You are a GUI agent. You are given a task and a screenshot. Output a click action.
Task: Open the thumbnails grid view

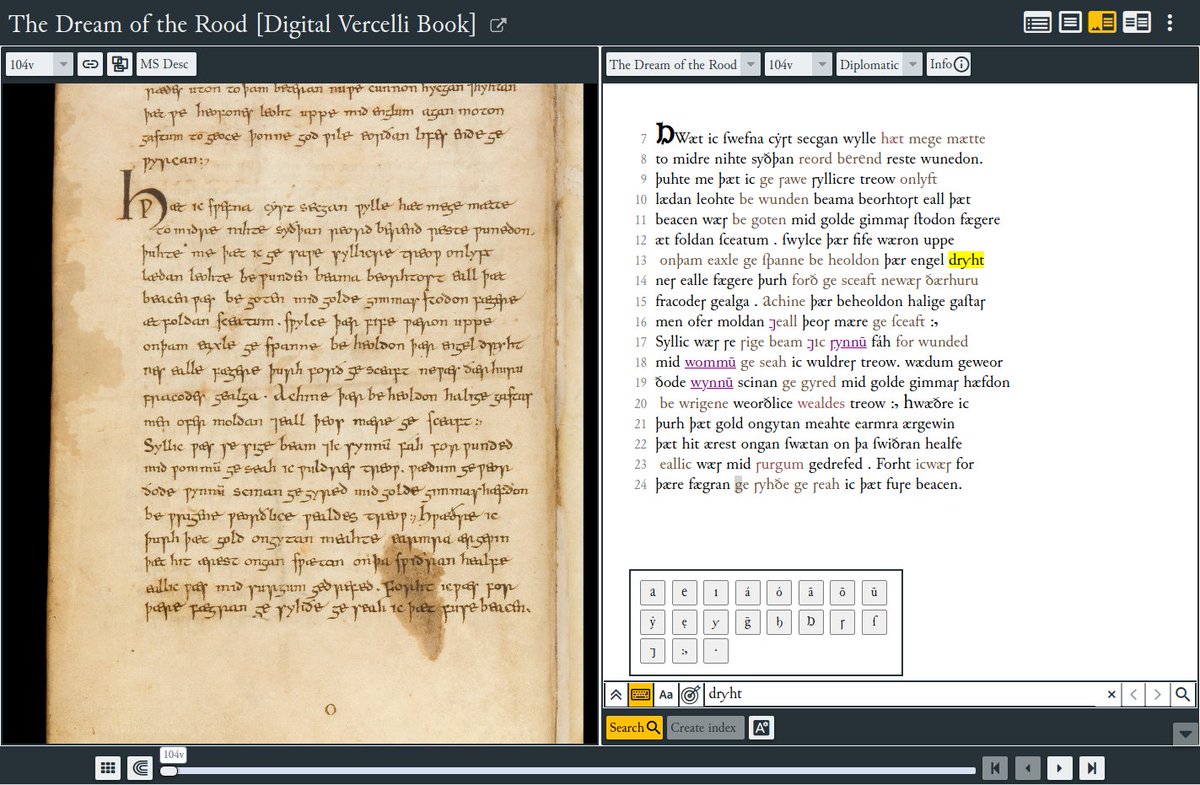click(x=109, y=768)
